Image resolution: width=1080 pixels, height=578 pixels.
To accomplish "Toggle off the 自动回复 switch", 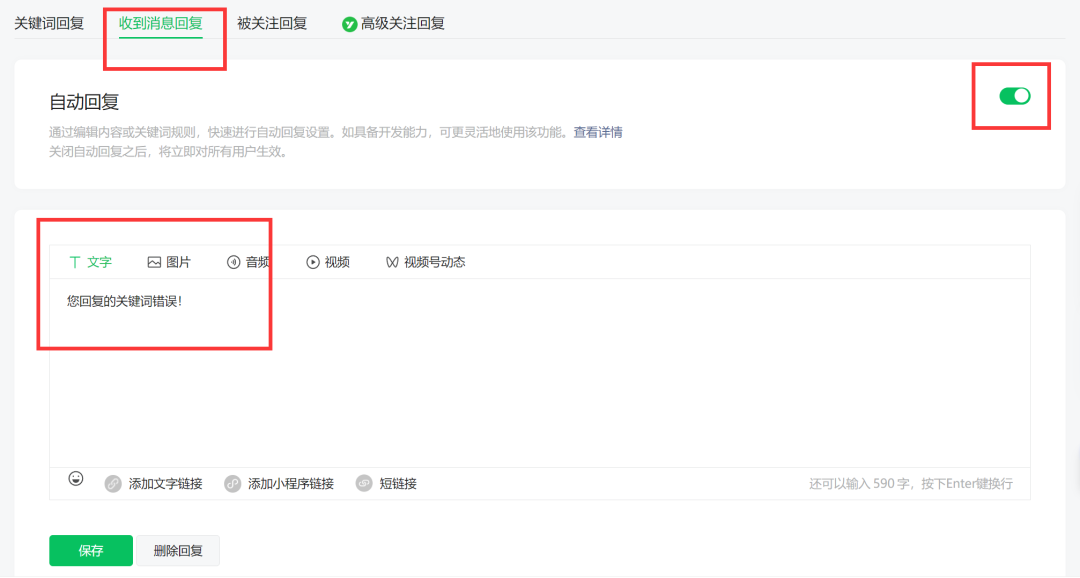I will [1013, 96].
